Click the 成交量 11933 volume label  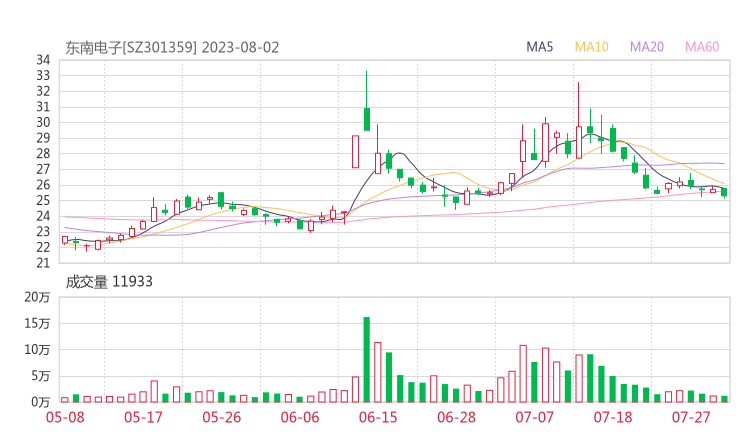(109, 282)
